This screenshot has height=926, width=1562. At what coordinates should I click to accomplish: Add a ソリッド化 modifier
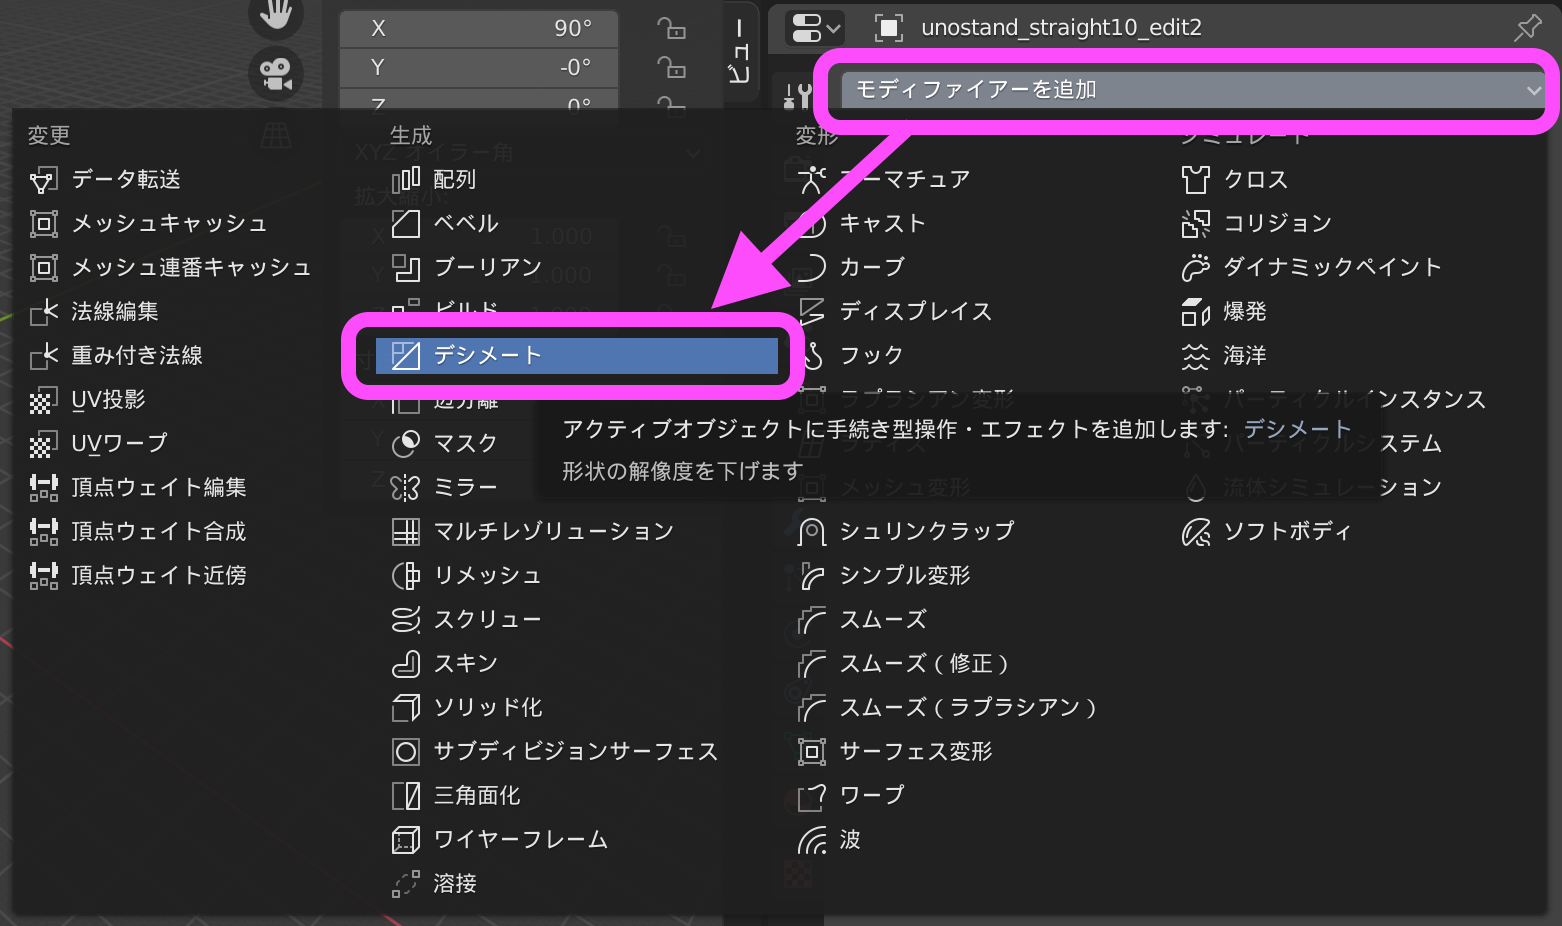pos(470,707)
